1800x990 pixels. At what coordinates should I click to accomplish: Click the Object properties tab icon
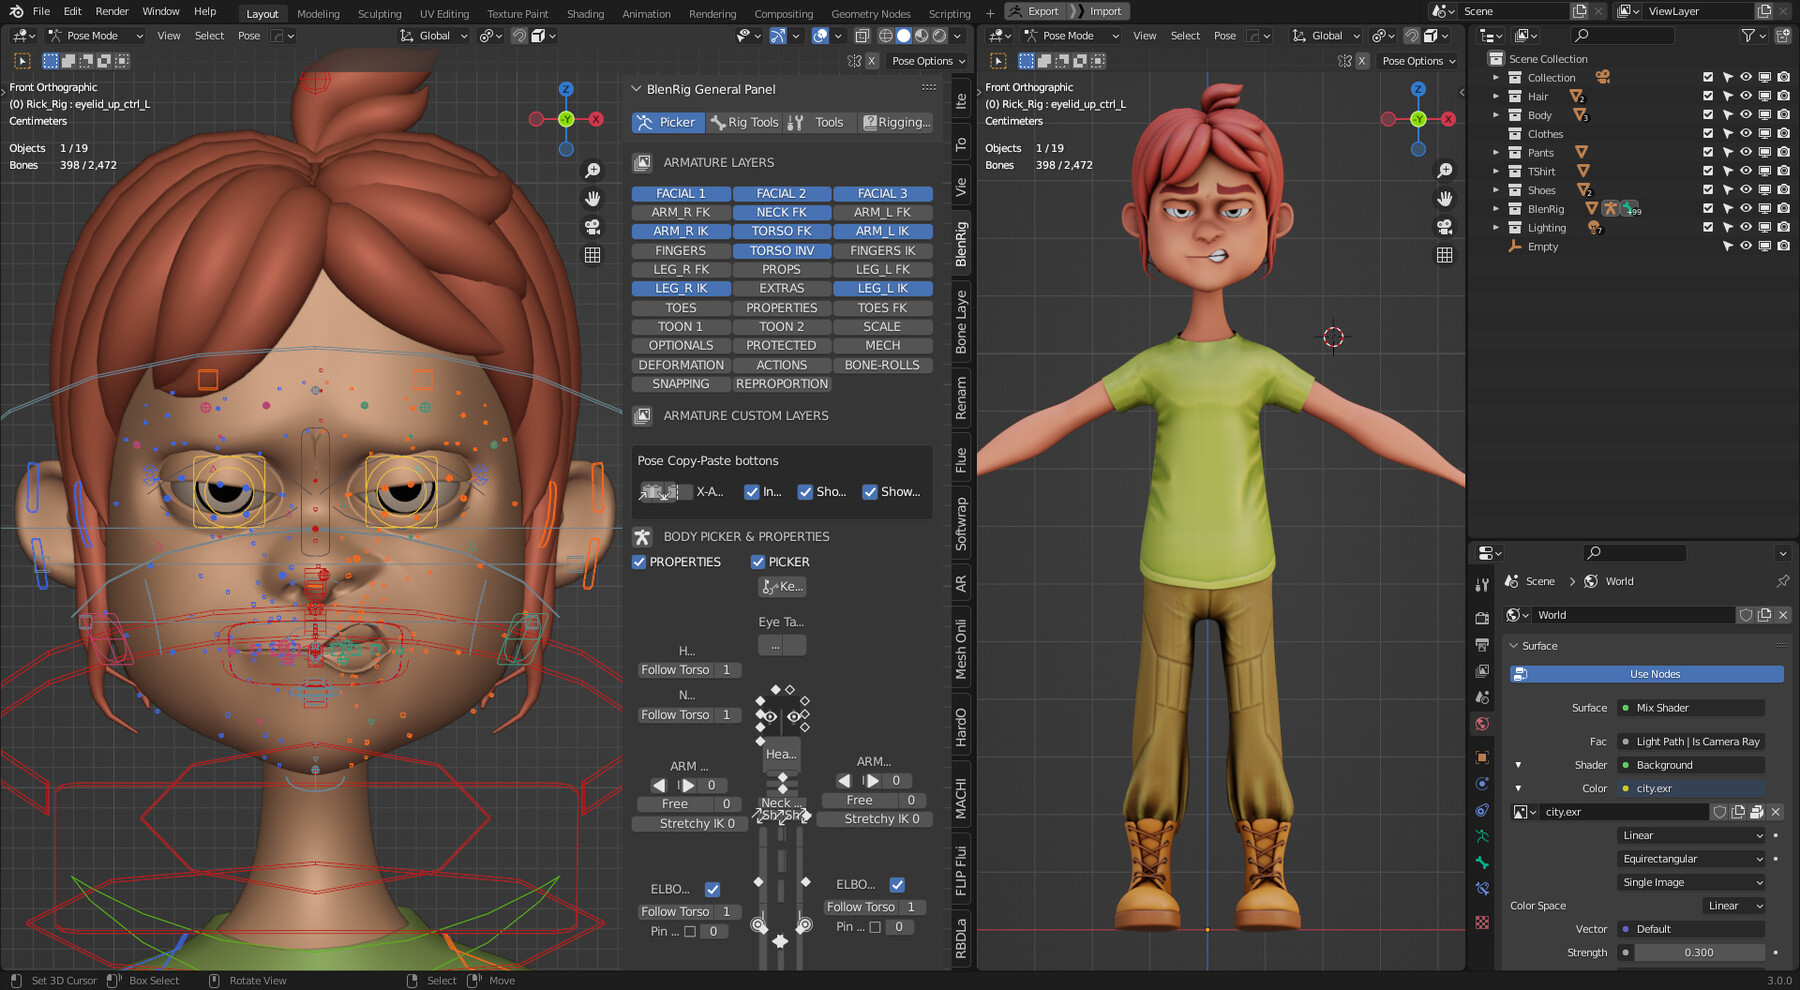pos(1482,757)
